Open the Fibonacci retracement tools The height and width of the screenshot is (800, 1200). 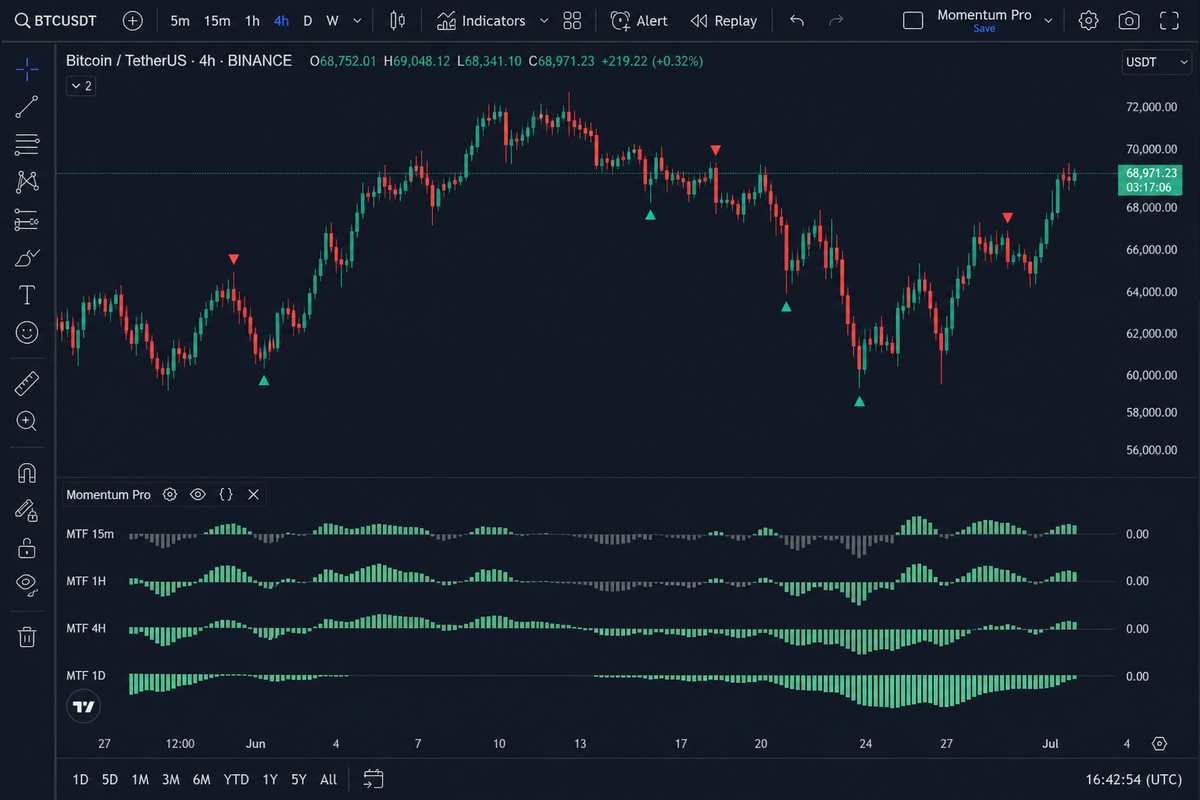tap(27, 145)
